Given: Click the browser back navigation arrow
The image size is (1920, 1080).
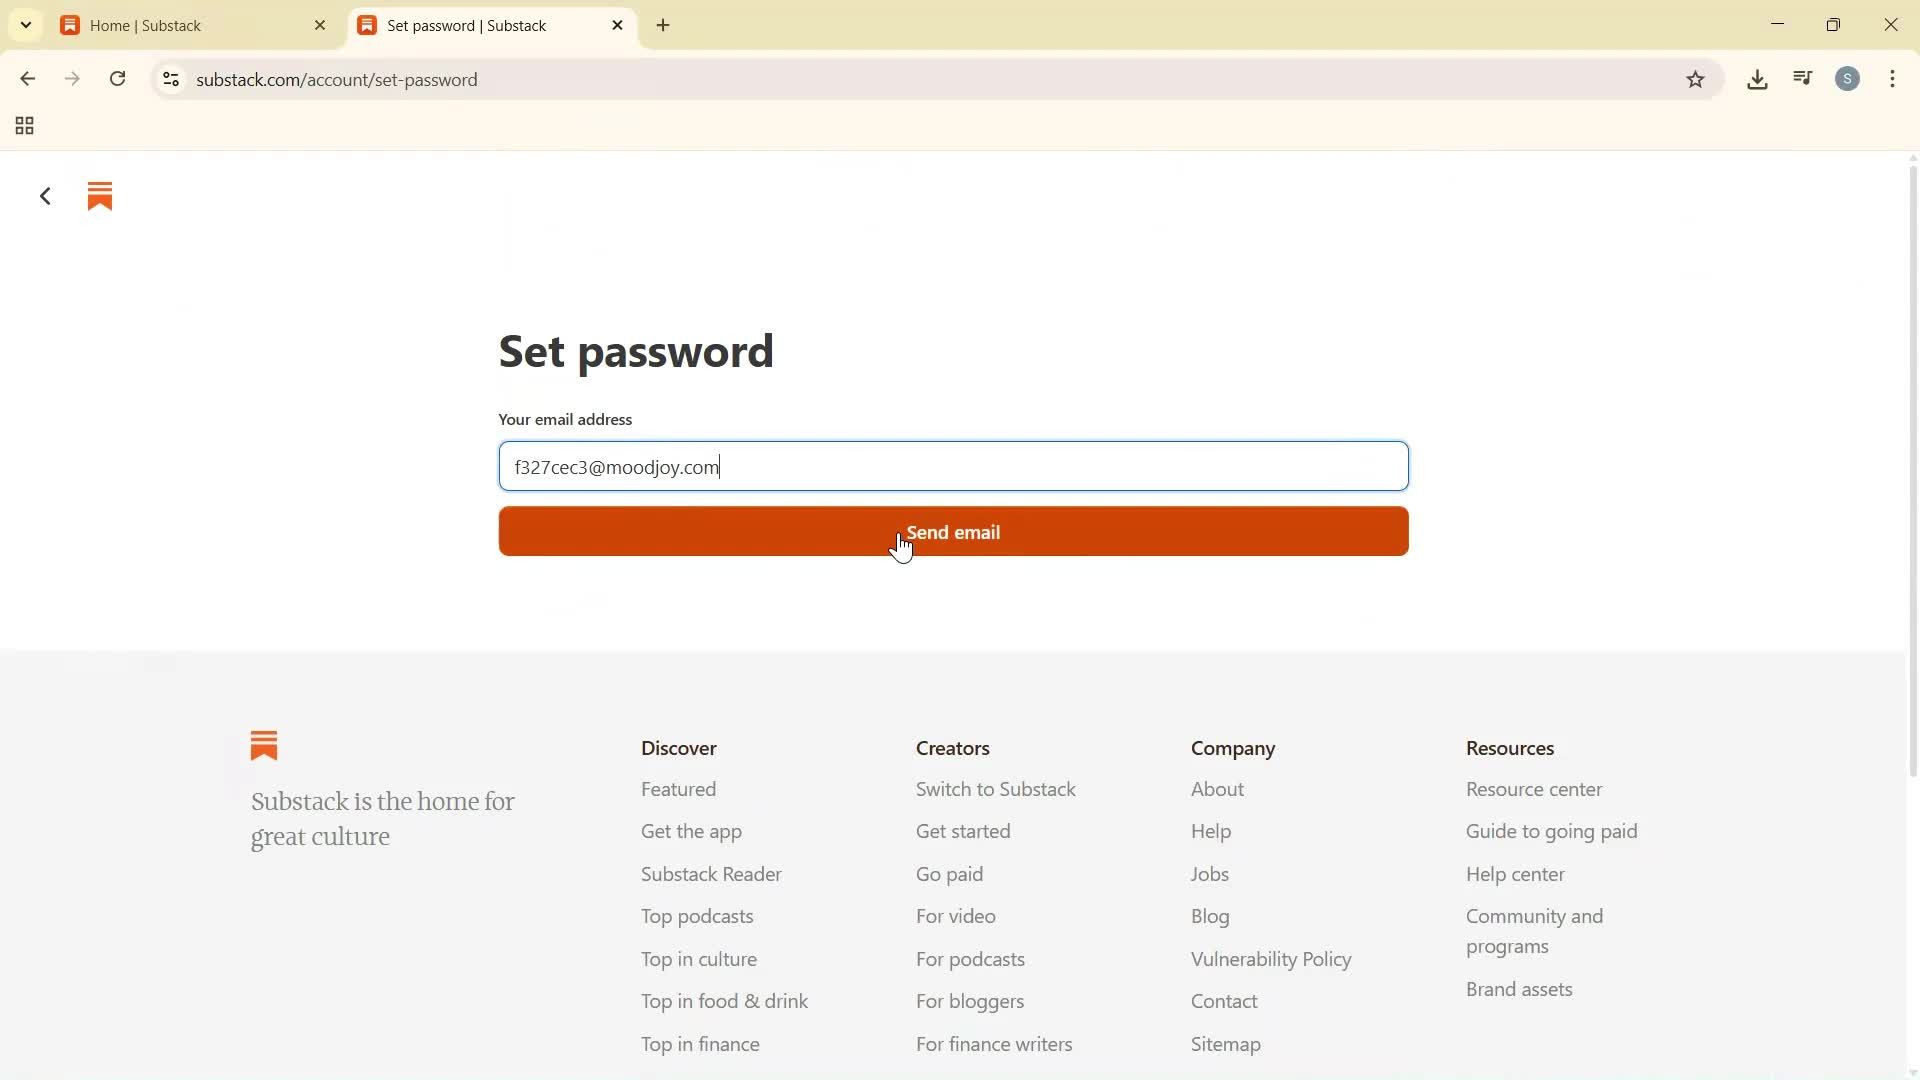Looking at the screenshot, I should pyautogui.click(x=27, y=79).
